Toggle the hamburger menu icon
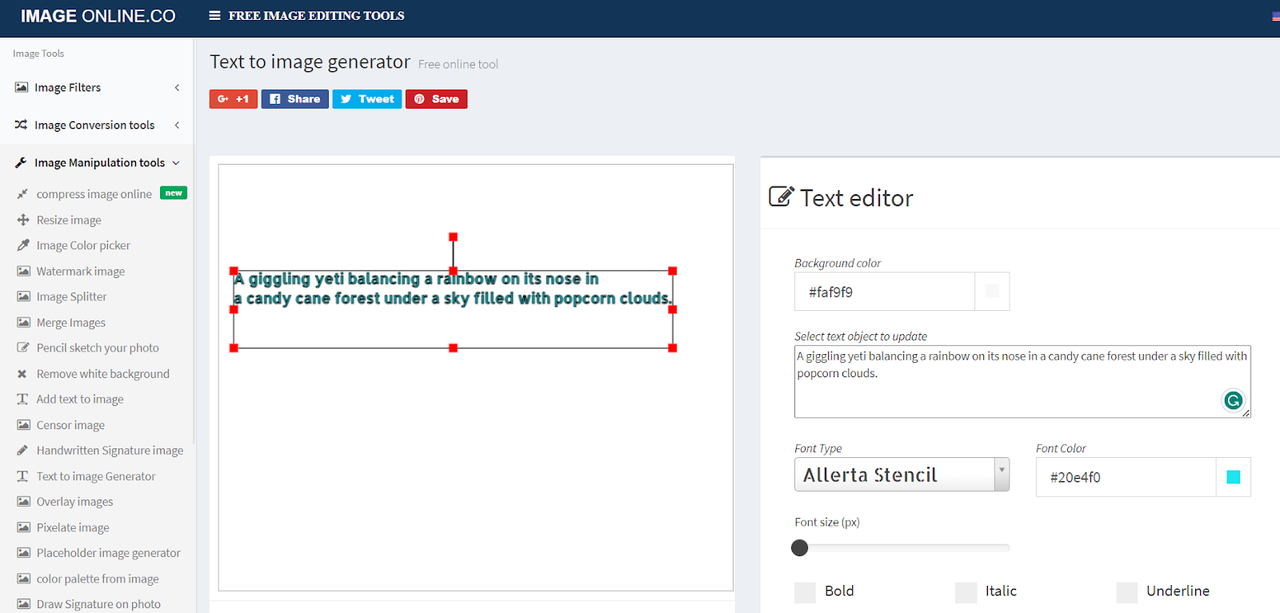The height and width of the screenshot is (613, 1280). tap(215, 16)
